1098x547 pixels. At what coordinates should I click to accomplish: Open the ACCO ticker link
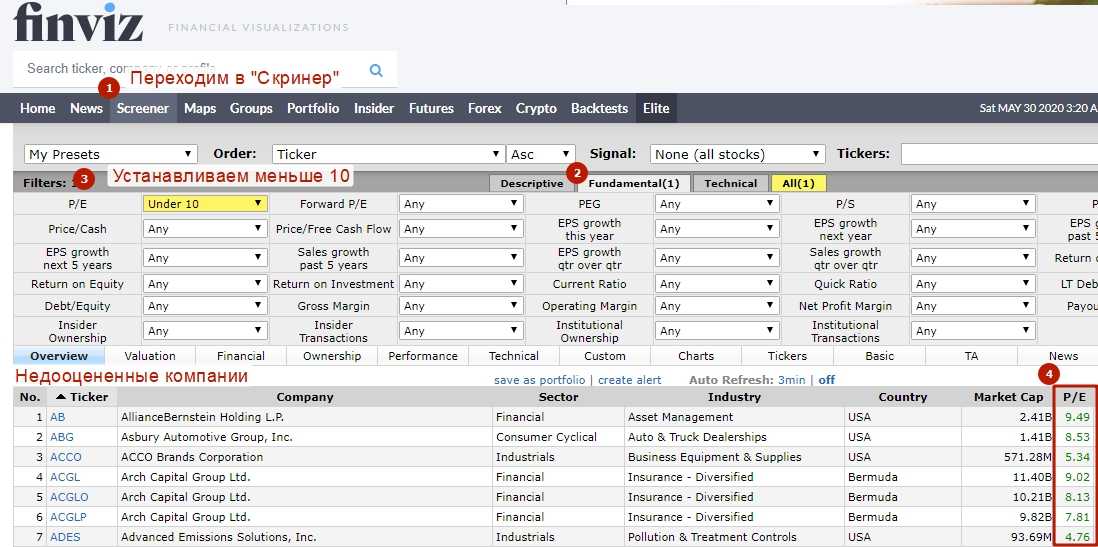point(66,457)
